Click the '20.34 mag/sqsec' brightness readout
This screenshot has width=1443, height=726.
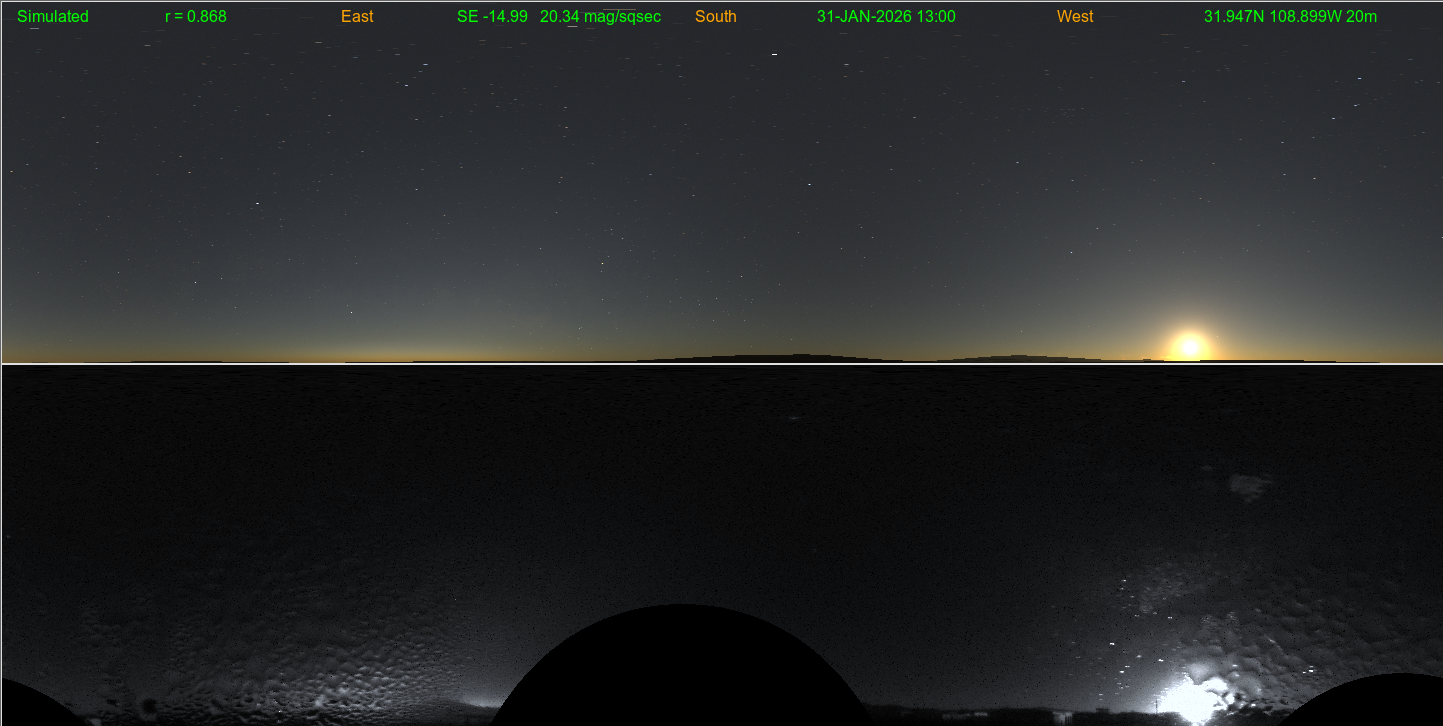click(x=600, y=17)
